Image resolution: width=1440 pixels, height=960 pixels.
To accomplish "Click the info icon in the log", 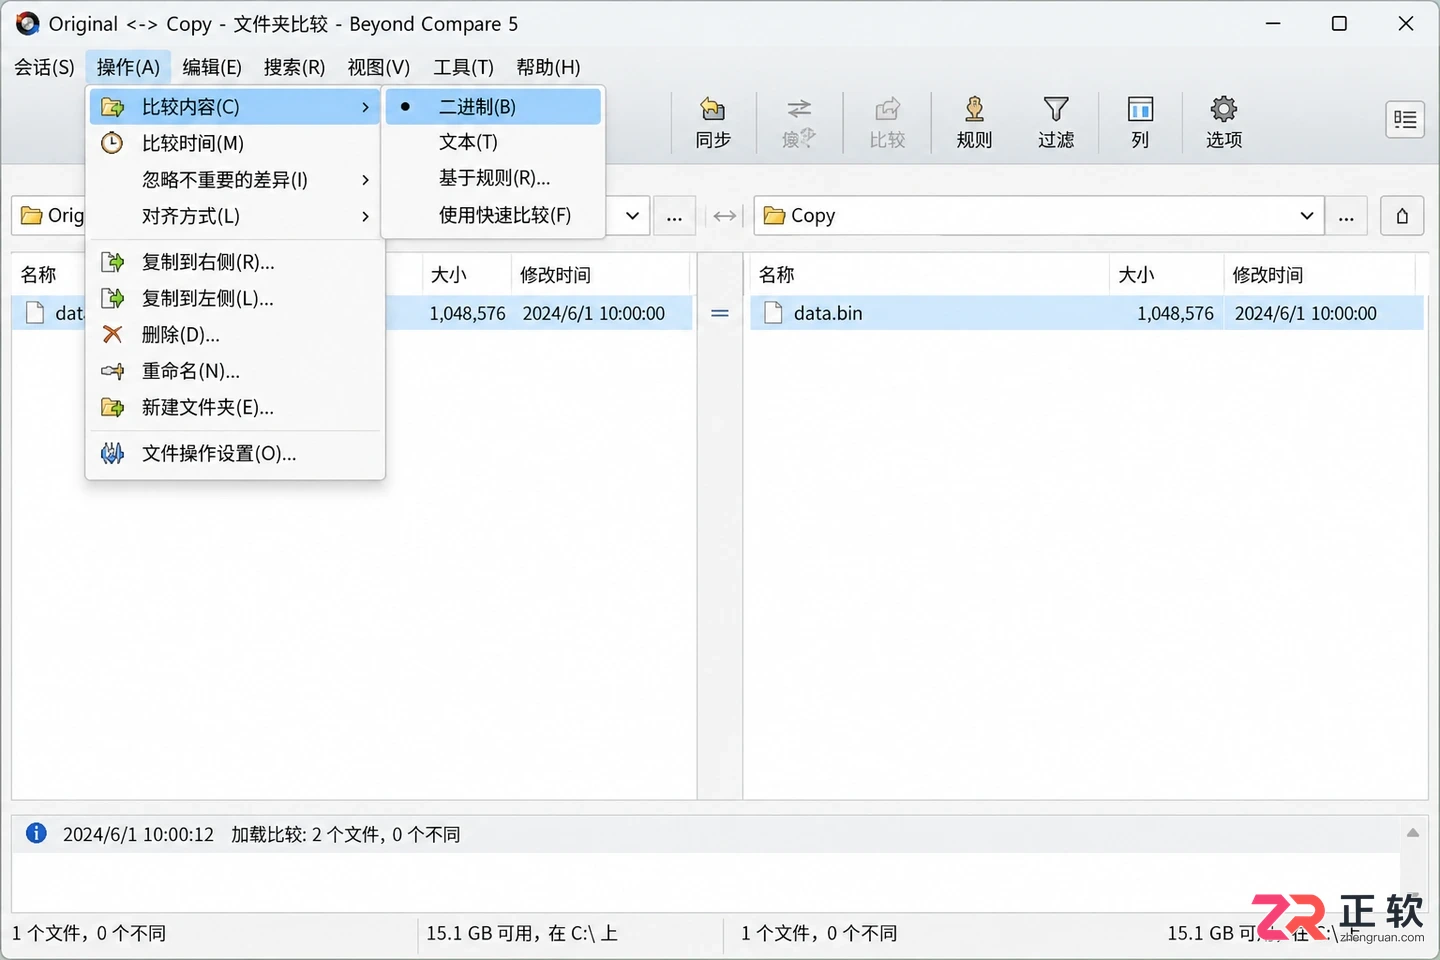I will pos(36,833).
